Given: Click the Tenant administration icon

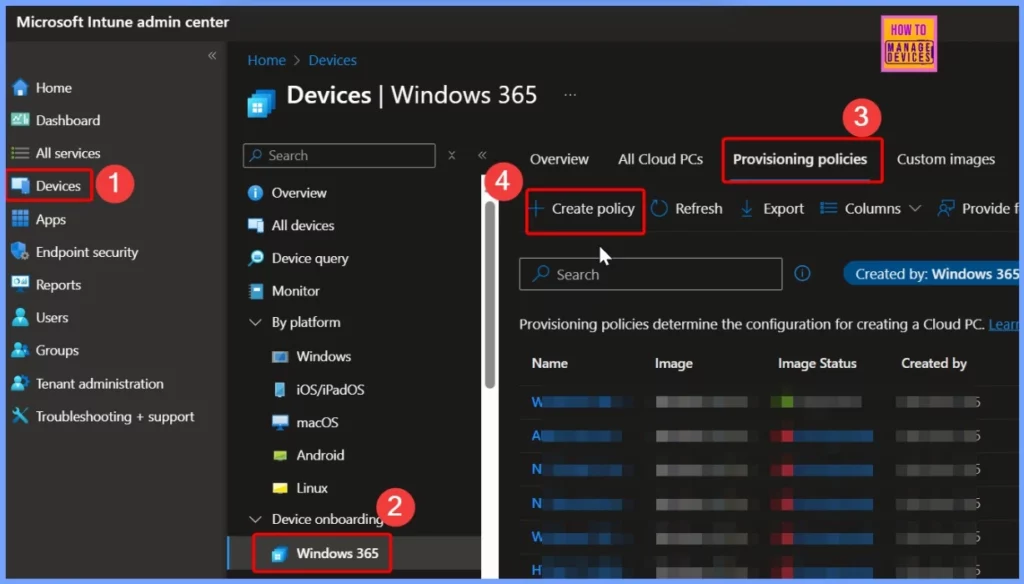Looking at the screenshot, I should (x=20, y=383).
